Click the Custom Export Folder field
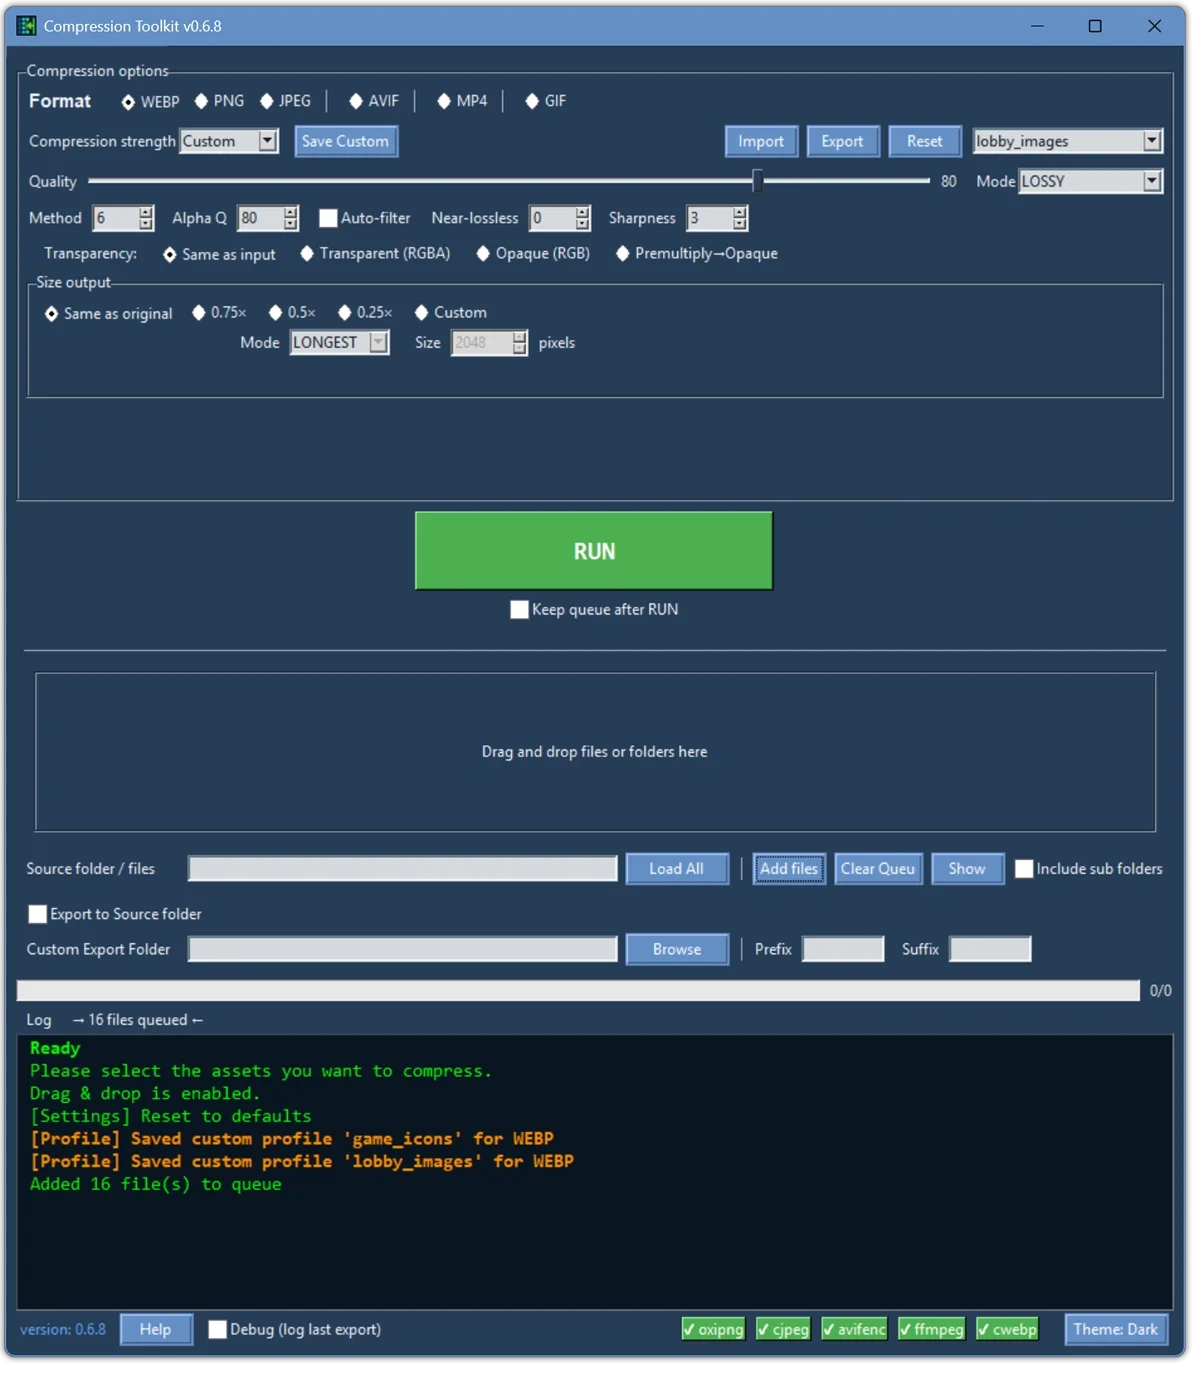This screenshot has height=1374, width=1200. coord(402,949)
